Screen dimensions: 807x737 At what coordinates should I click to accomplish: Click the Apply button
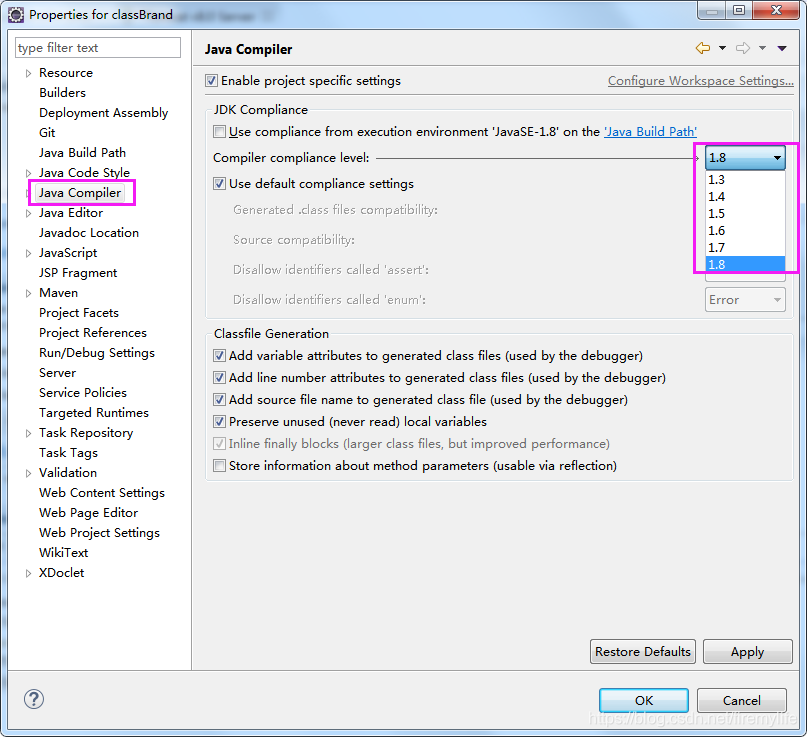coord(747,652)
